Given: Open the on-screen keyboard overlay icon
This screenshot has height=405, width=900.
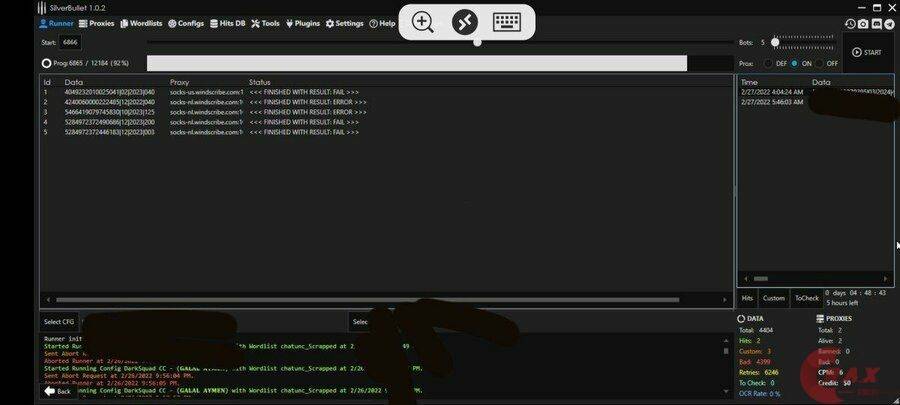Looking at the screenshot, I should point(507,23).
